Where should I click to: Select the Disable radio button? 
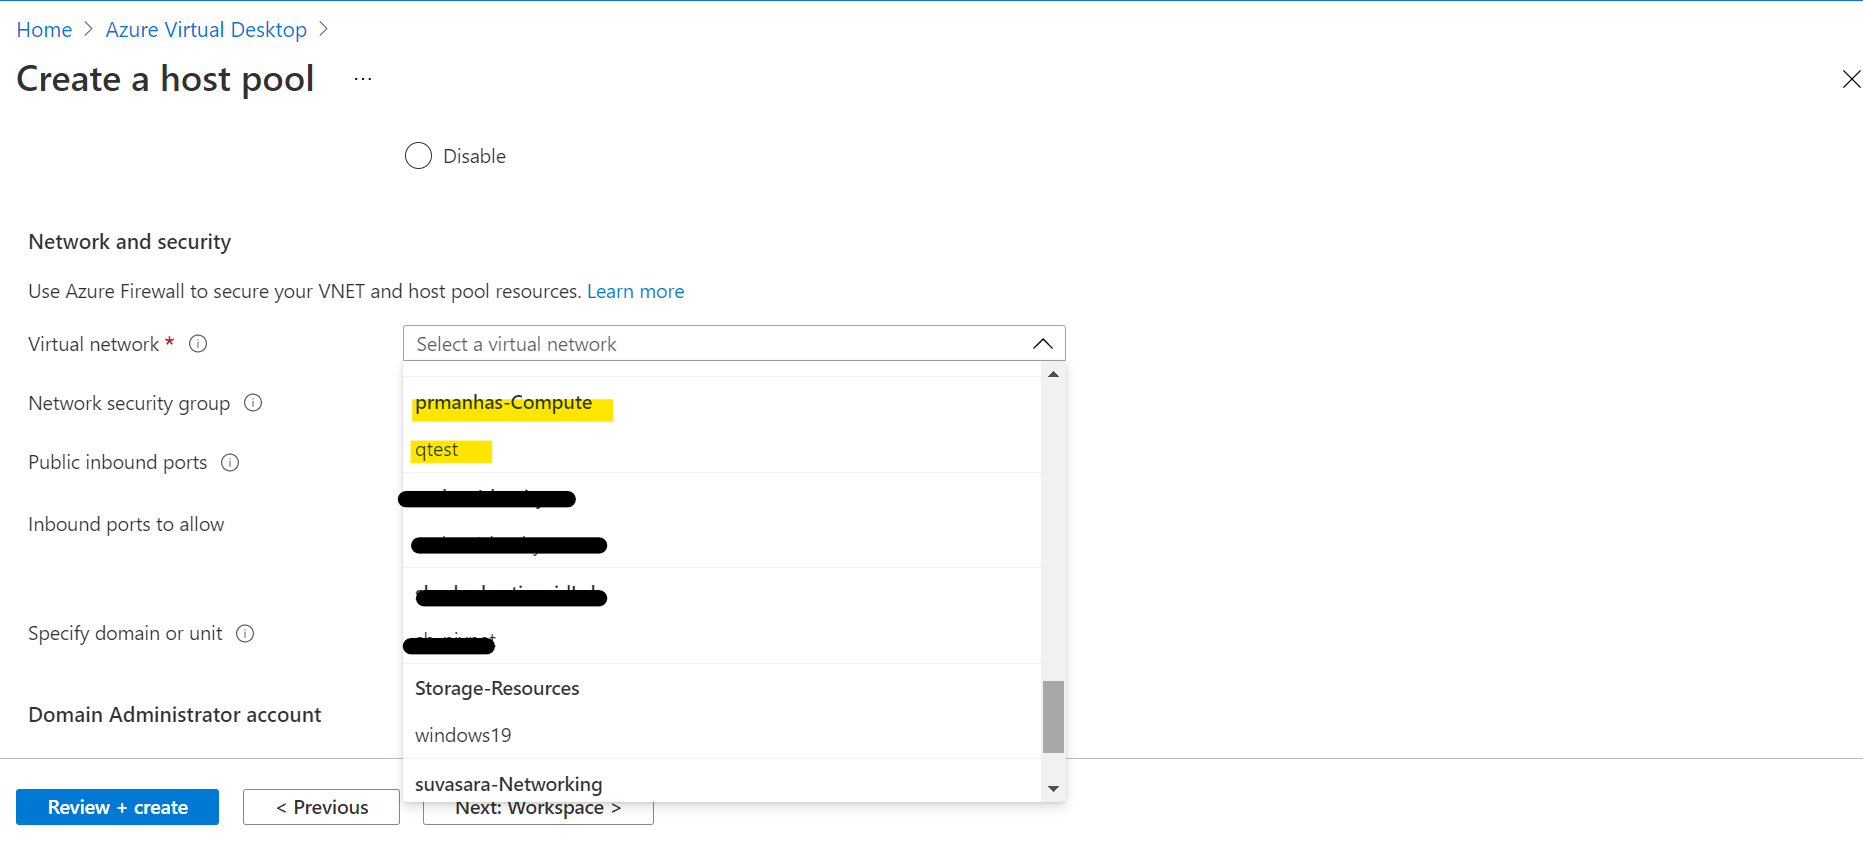pyautogui.click(x=418, y=156)
